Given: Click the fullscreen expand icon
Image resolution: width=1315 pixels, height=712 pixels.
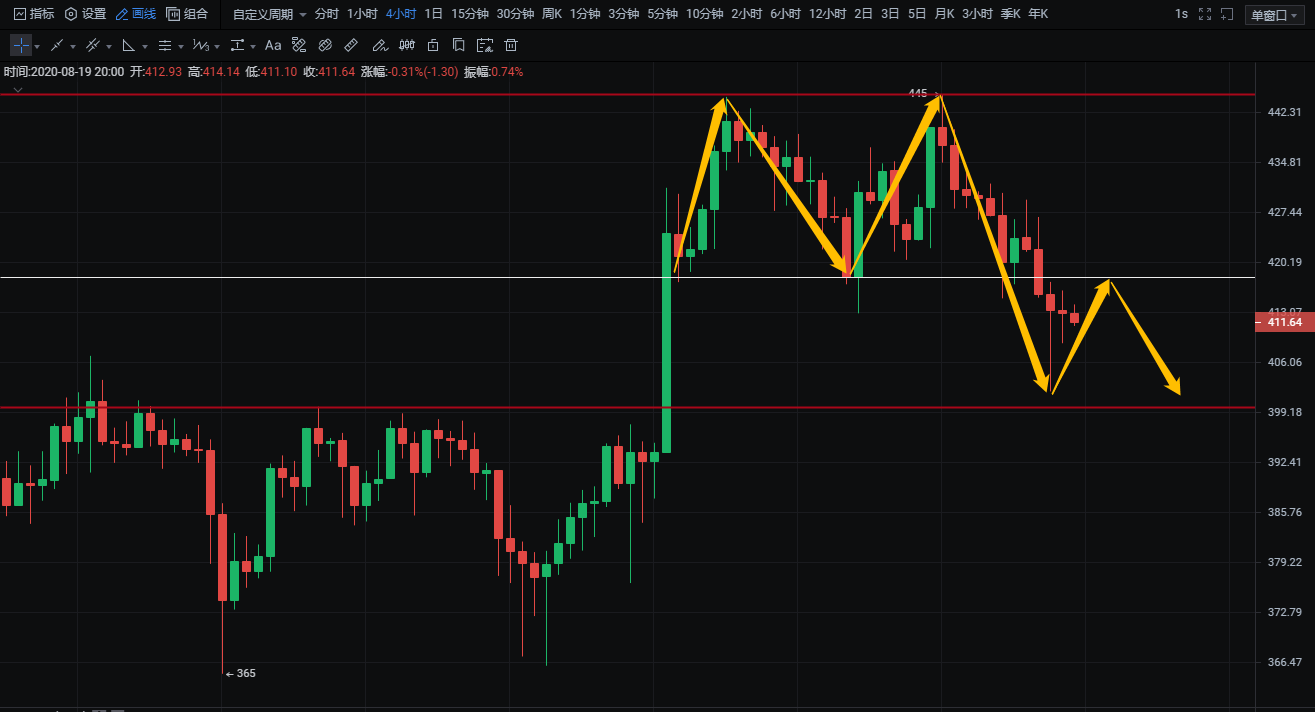Looking at the screenshot, I should (1204, 14).
